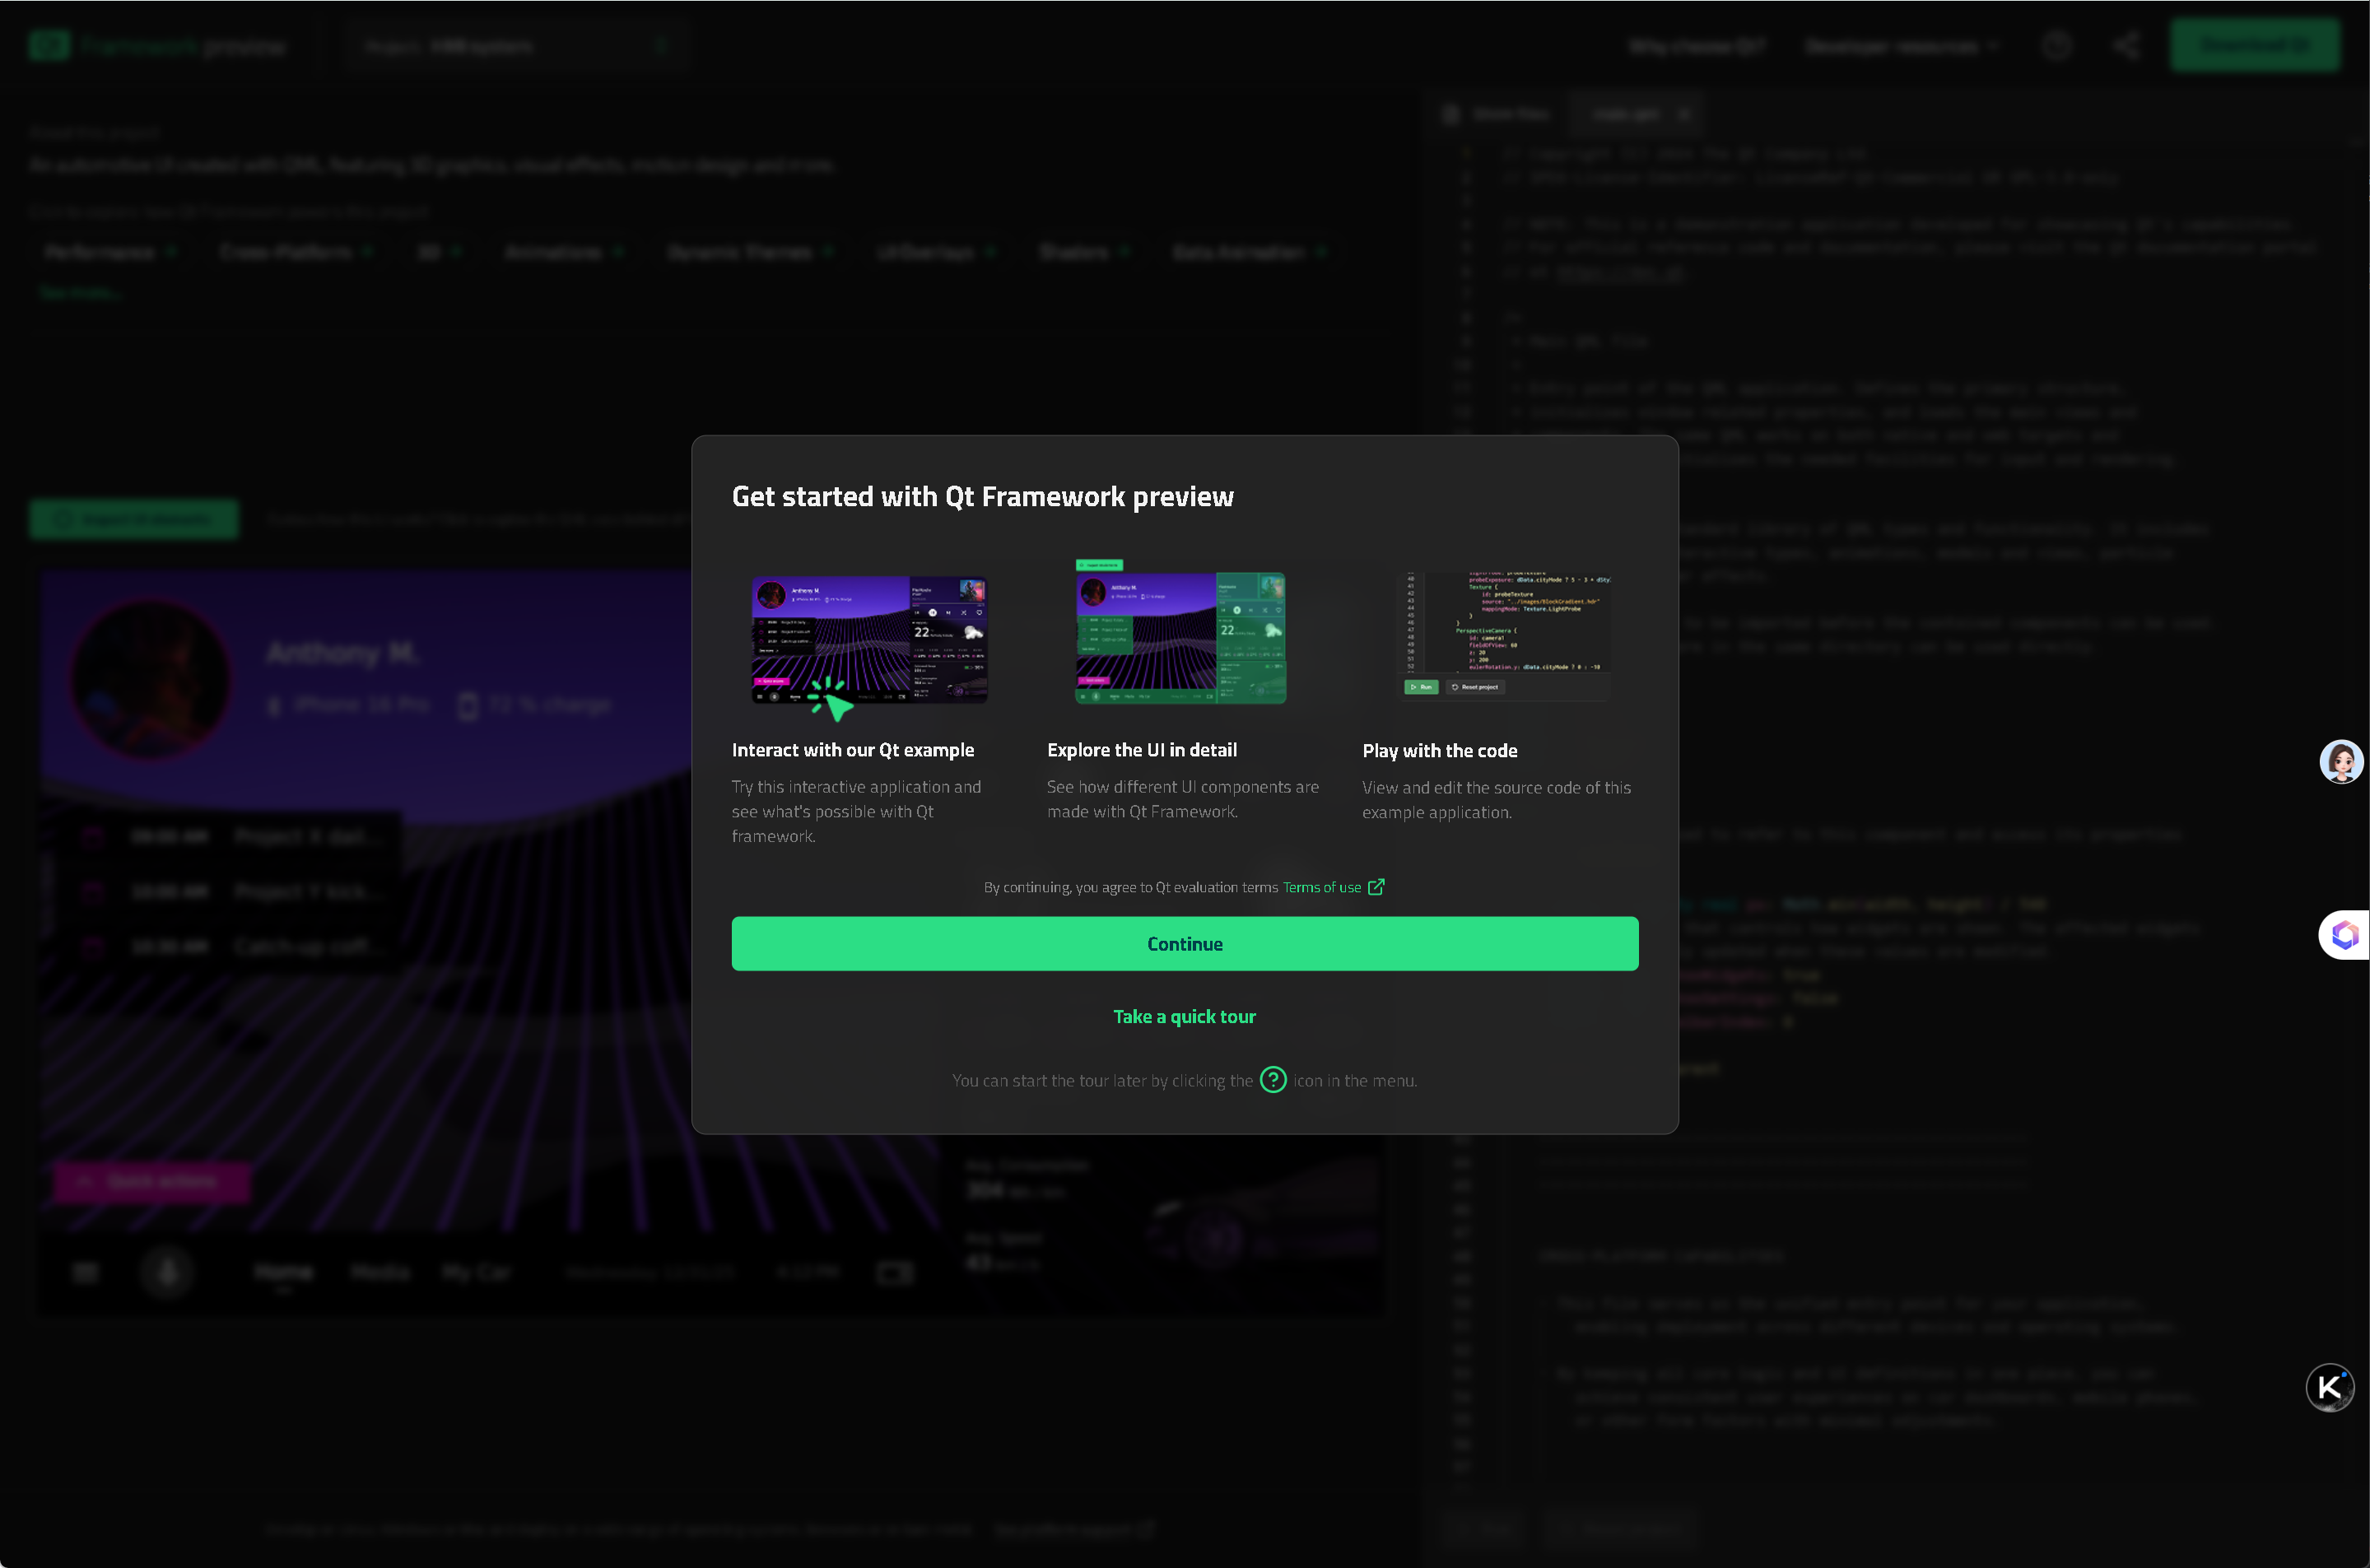Screen dimensions: 2370x1568
Task: Click the round K icon at bottom right
Action: [x=2329, y=1387]
